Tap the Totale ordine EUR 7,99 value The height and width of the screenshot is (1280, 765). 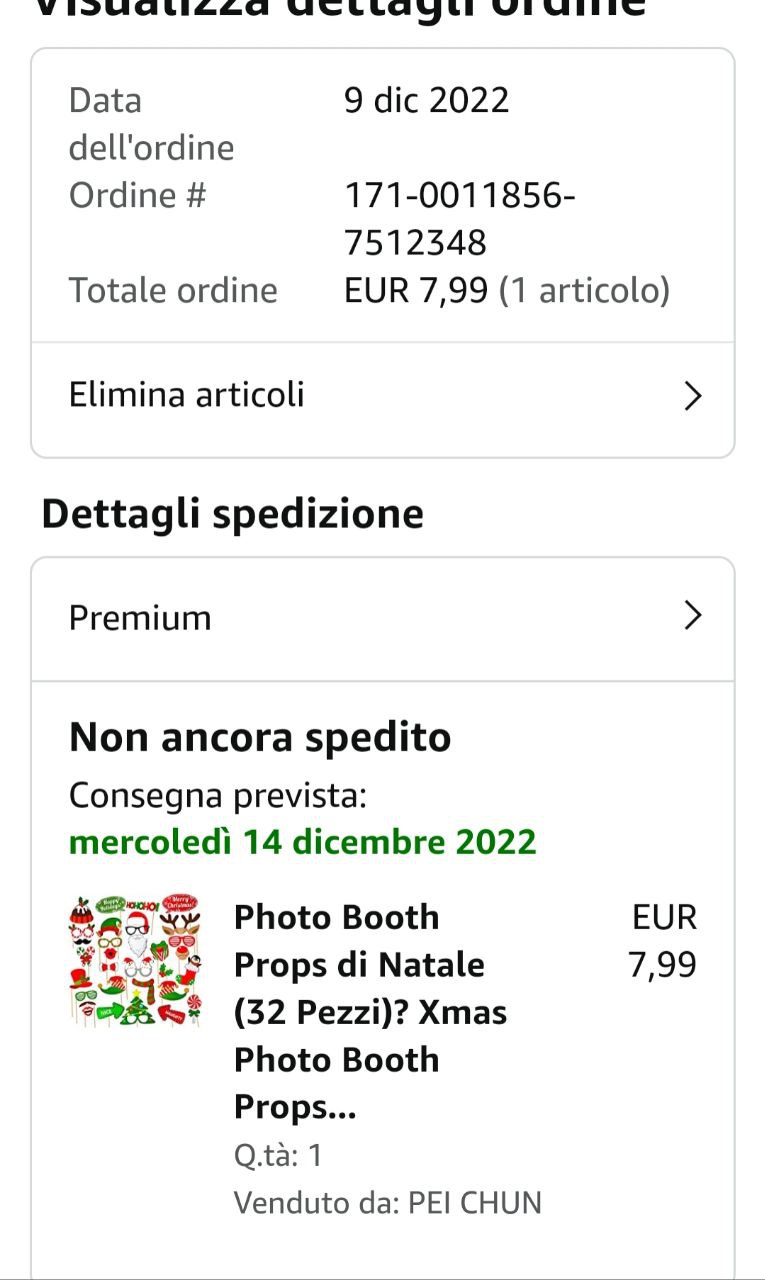coord(416,291)
